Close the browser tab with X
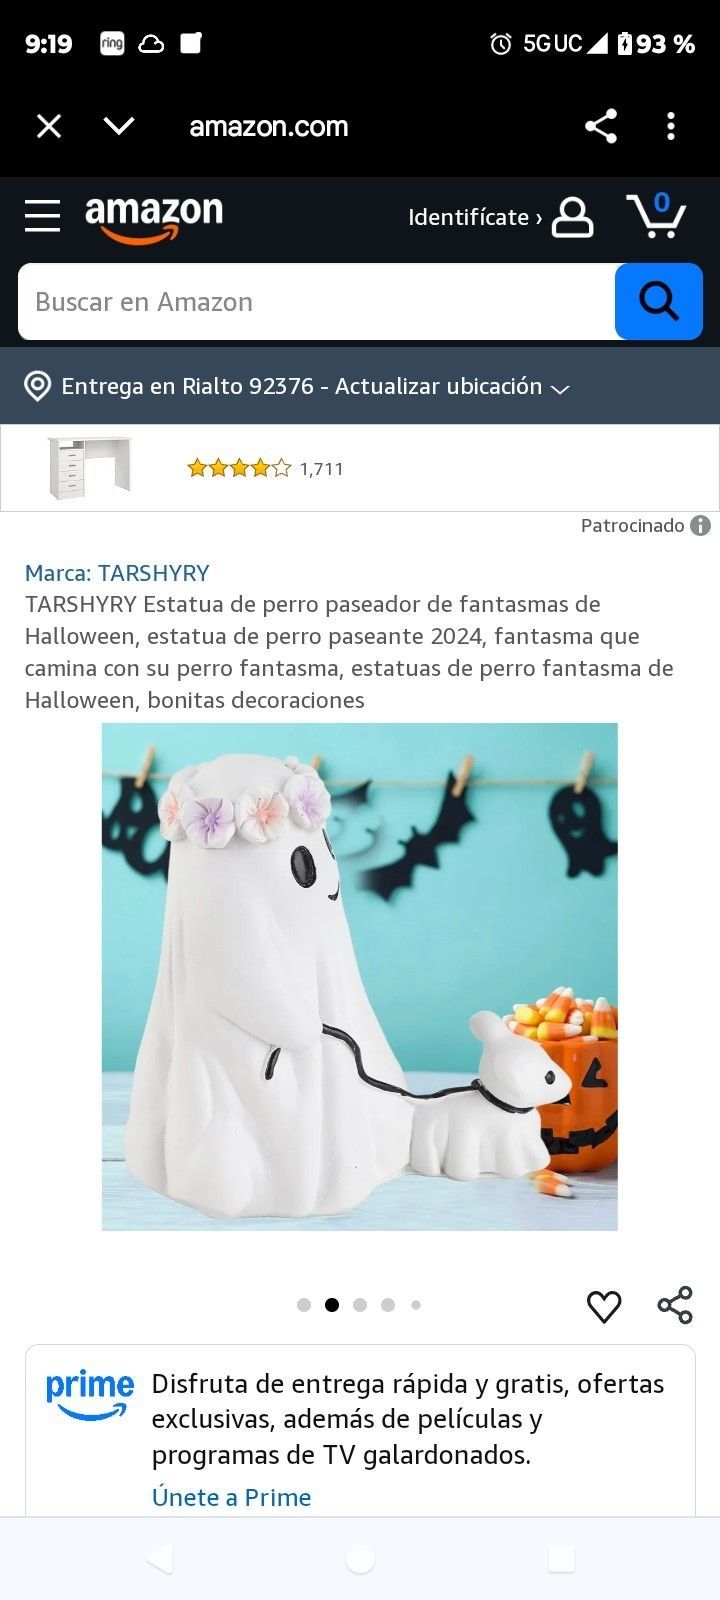Image resolution: width=720 pixels, height=1600 pixels. click(x=49, y=126)
